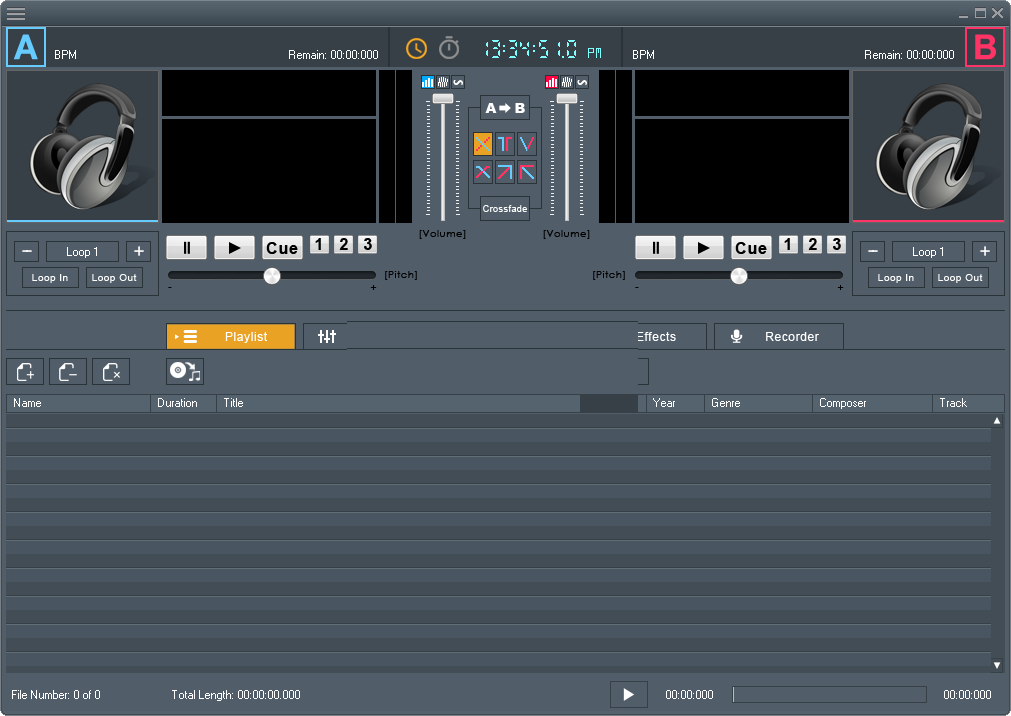The height and width of the screenshot is (716, 1011).
Task: Click the mixer sliders icon beside Playlist
Action: coord(325,336)
